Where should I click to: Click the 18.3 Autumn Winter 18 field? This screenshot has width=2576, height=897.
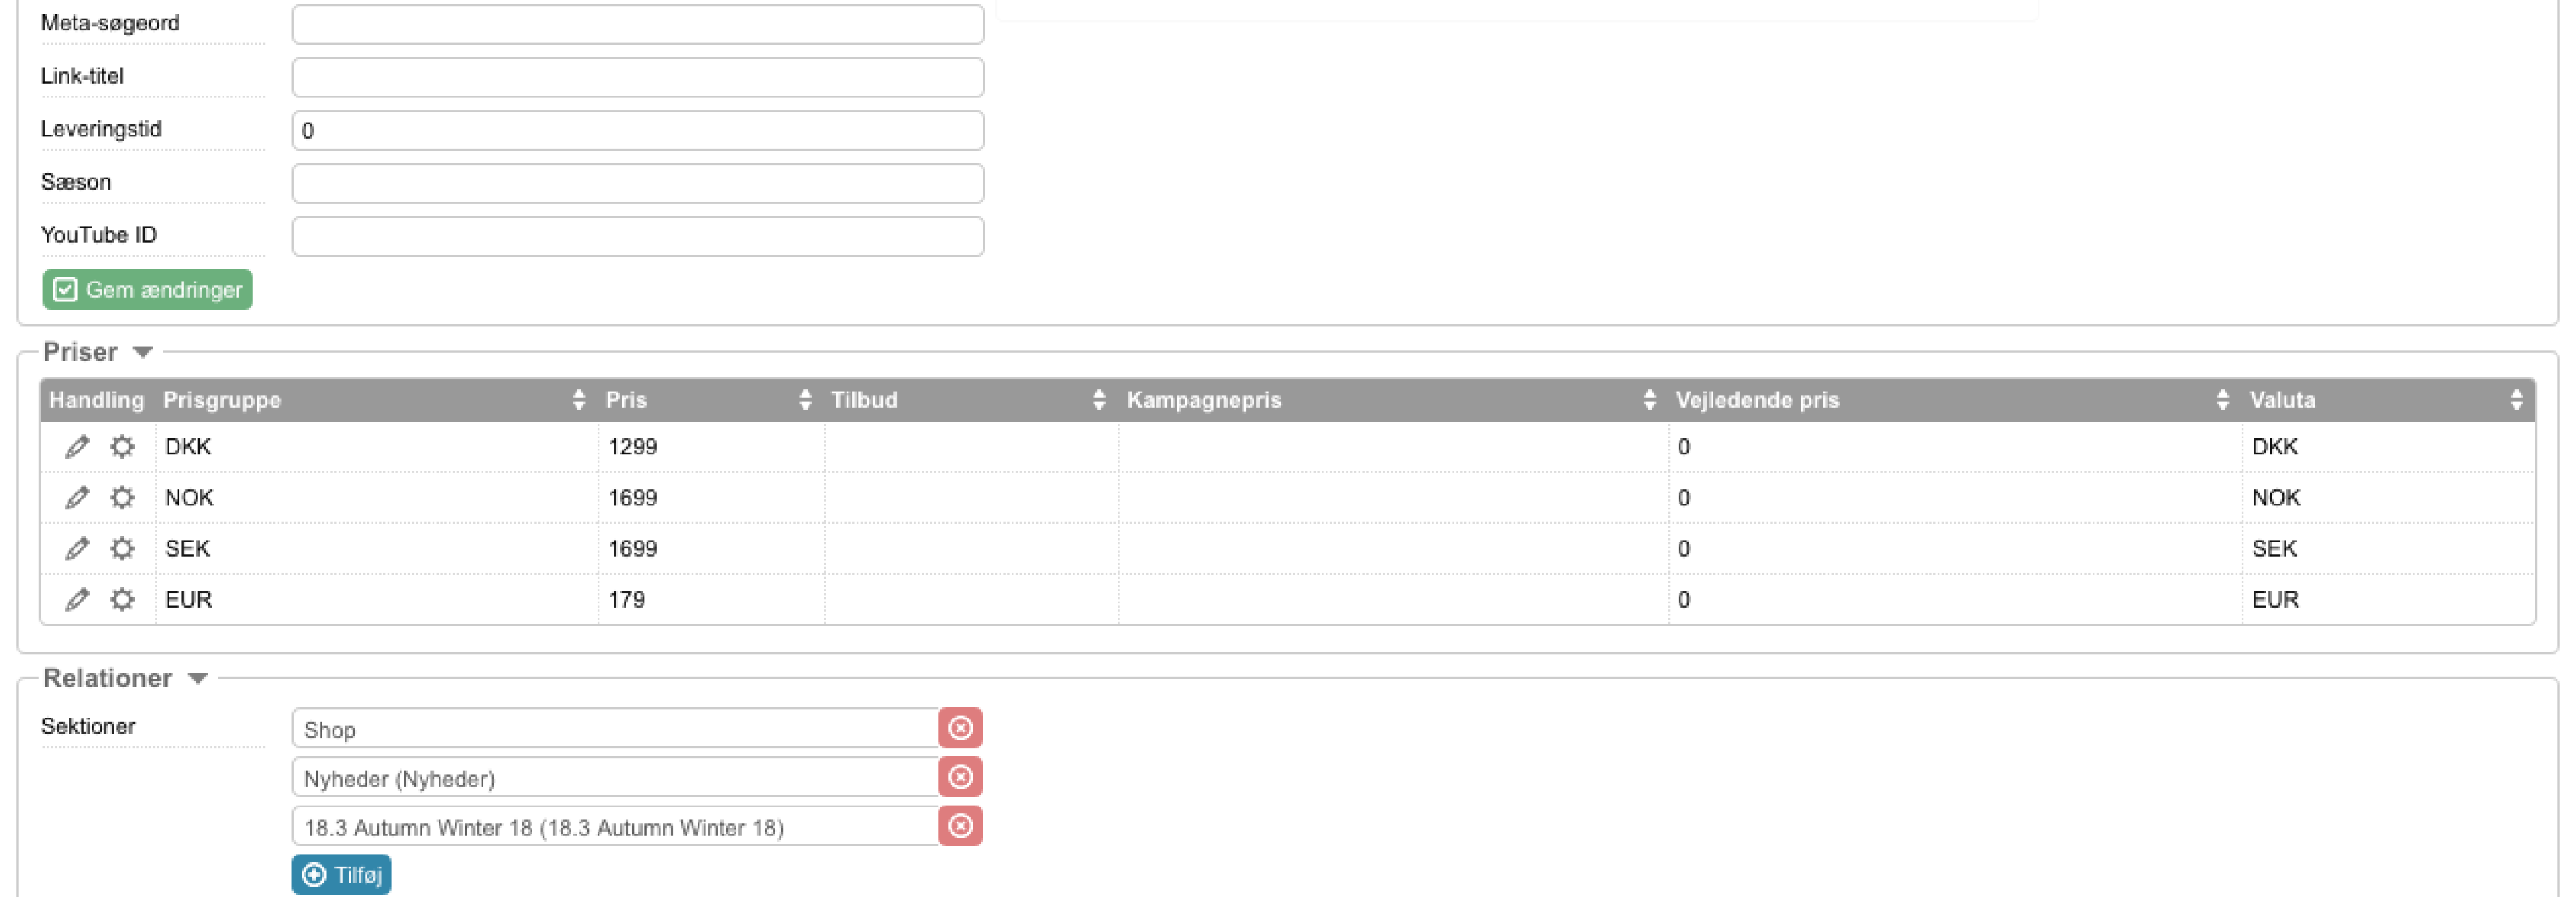pos(615,826)
